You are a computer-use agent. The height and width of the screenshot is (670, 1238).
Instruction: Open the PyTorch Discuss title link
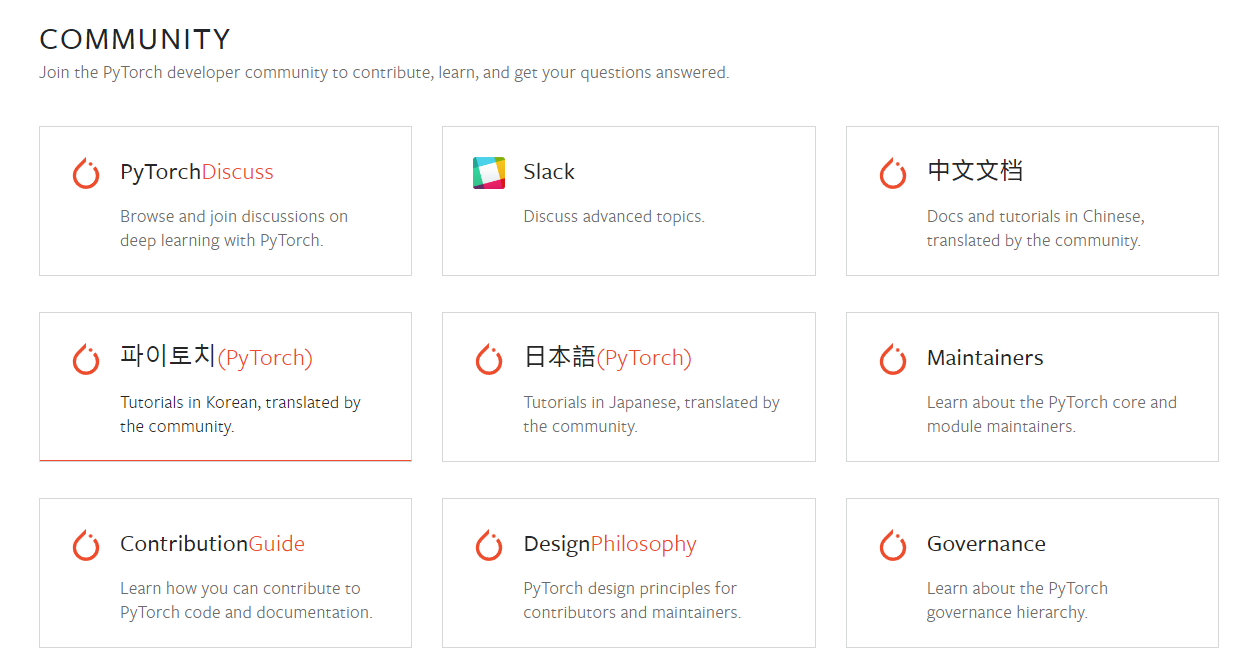[x=196, y=172]
